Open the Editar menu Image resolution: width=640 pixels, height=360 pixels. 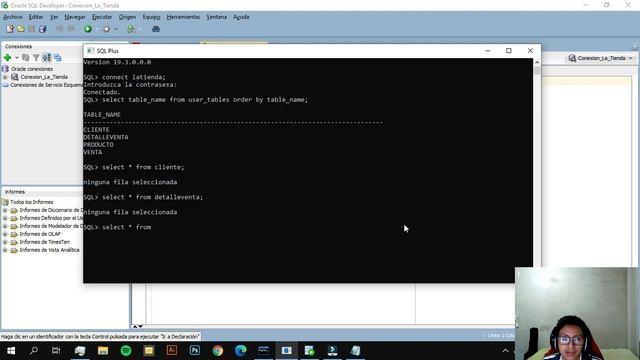click(x=36, y=17)
